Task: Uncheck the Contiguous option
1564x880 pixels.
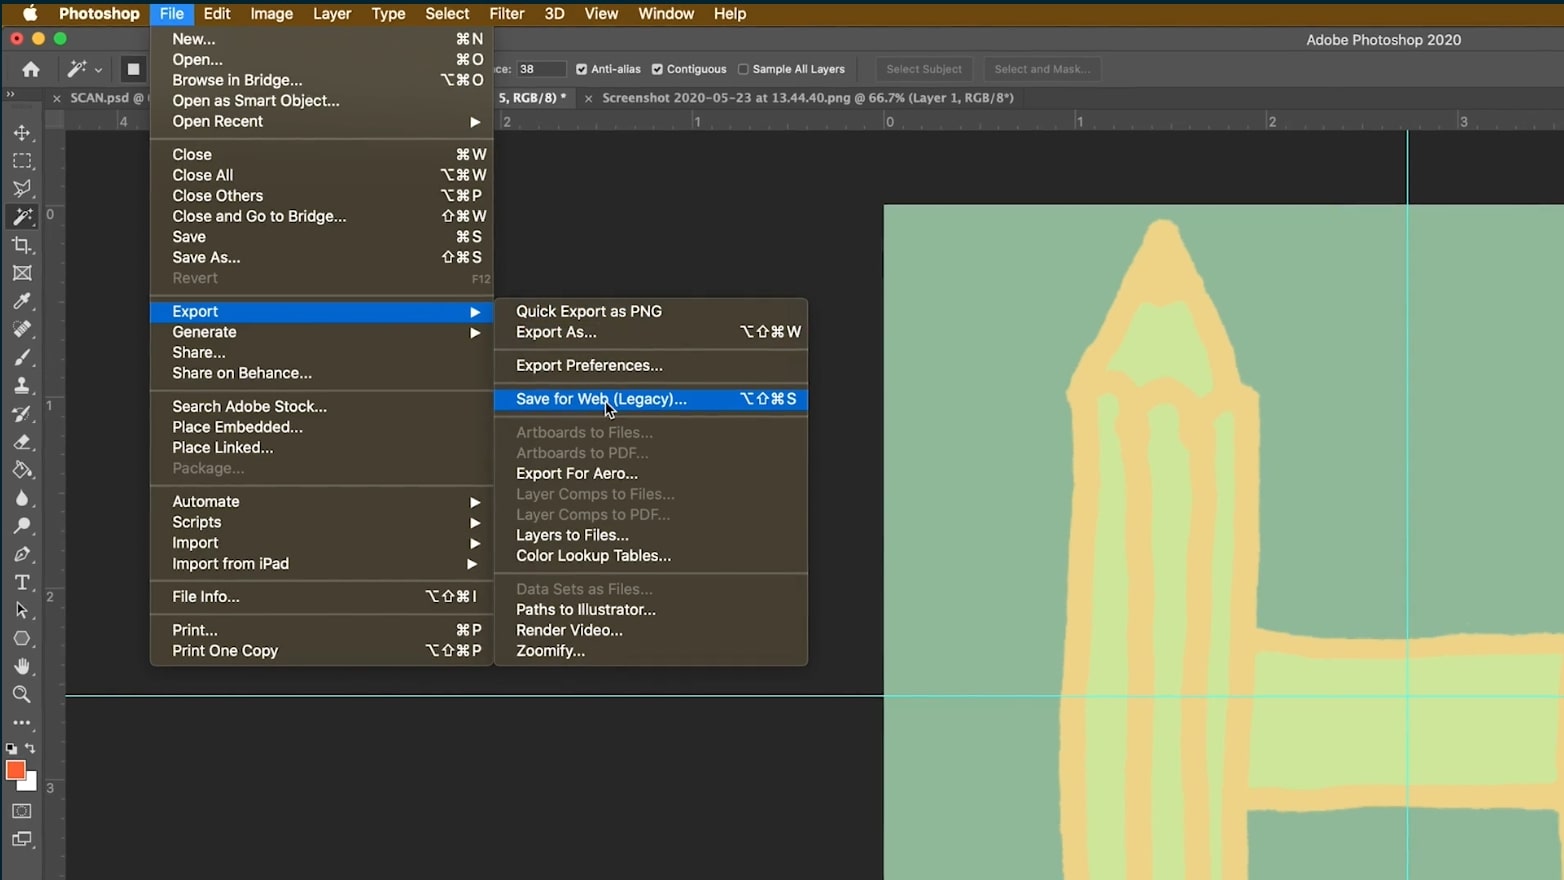Action: tap(657, 69)
